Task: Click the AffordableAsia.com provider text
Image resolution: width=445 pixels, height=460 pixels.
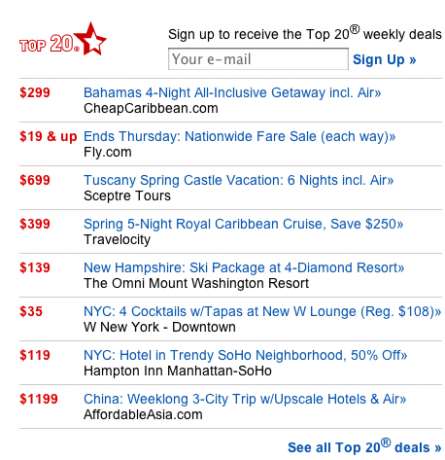Action: 143,415
